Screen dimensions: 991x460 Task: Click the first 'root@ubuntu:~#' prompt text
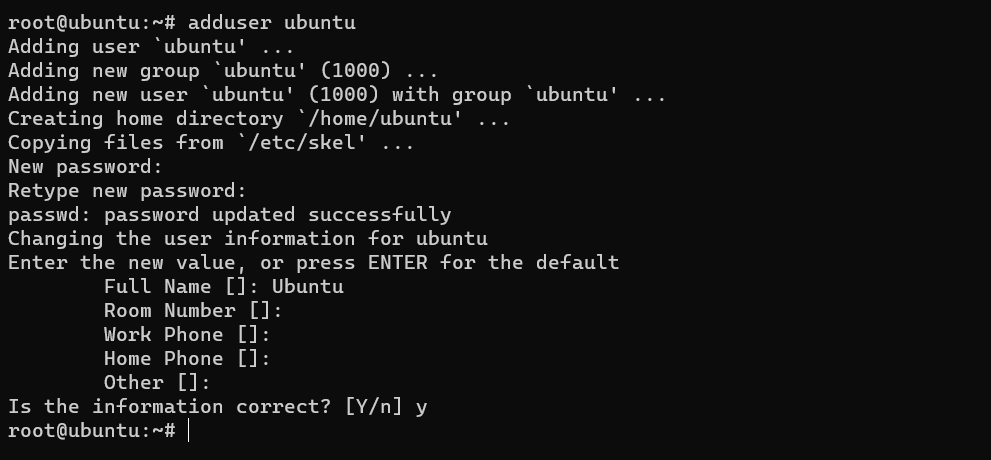pos(92,23)
